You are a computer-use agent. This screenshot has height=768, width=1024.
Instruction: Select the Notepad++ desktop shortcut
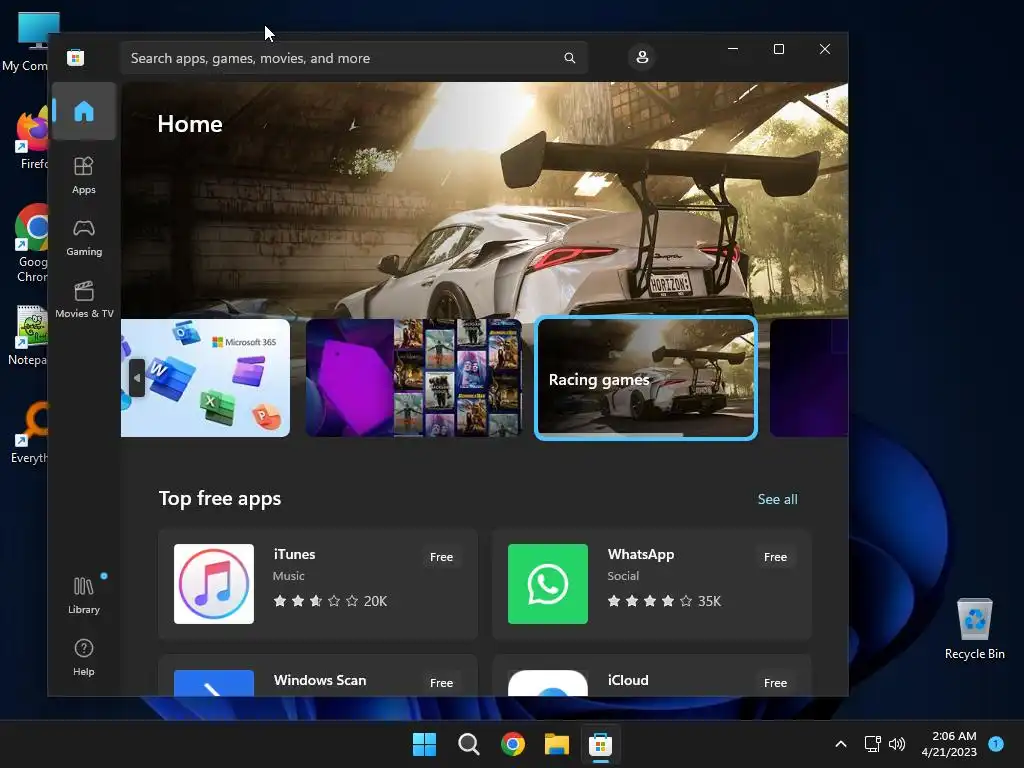pos(28,336)
